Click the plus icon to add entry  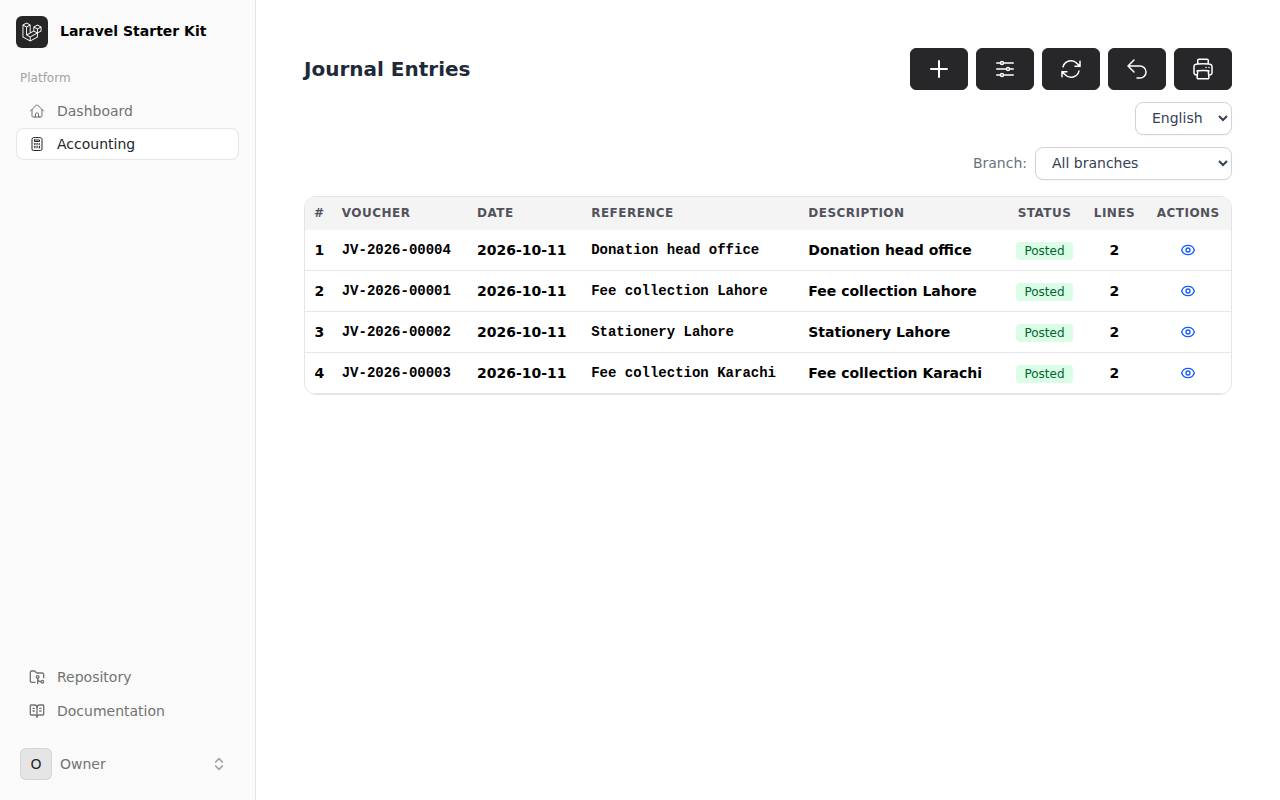tap(938, 69)
